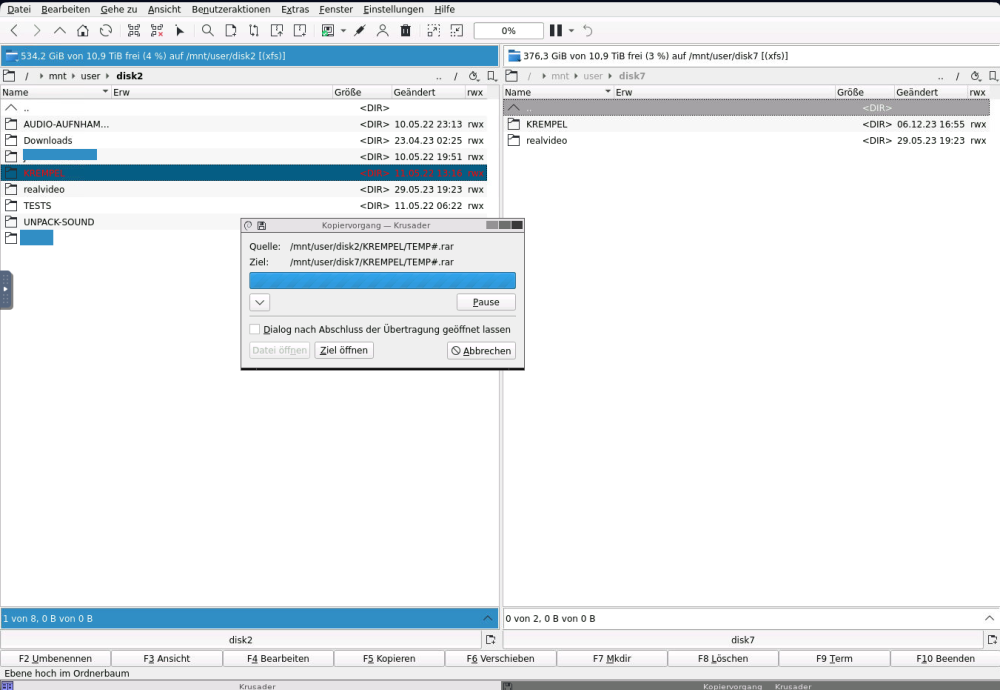Image resolution: width=1000 pixels, height=690 pixels.
Task: Click the new file page icon
Action: click(x=231, y=31)
